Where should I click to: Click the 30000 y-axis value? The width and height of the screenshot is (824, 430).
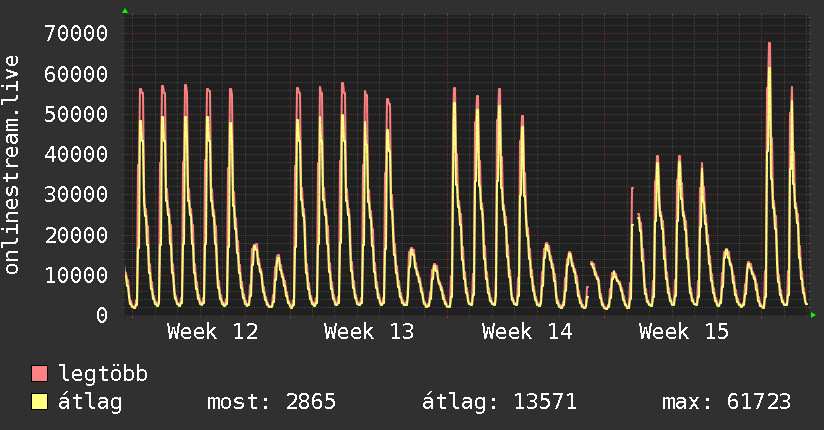coord(76,194)
